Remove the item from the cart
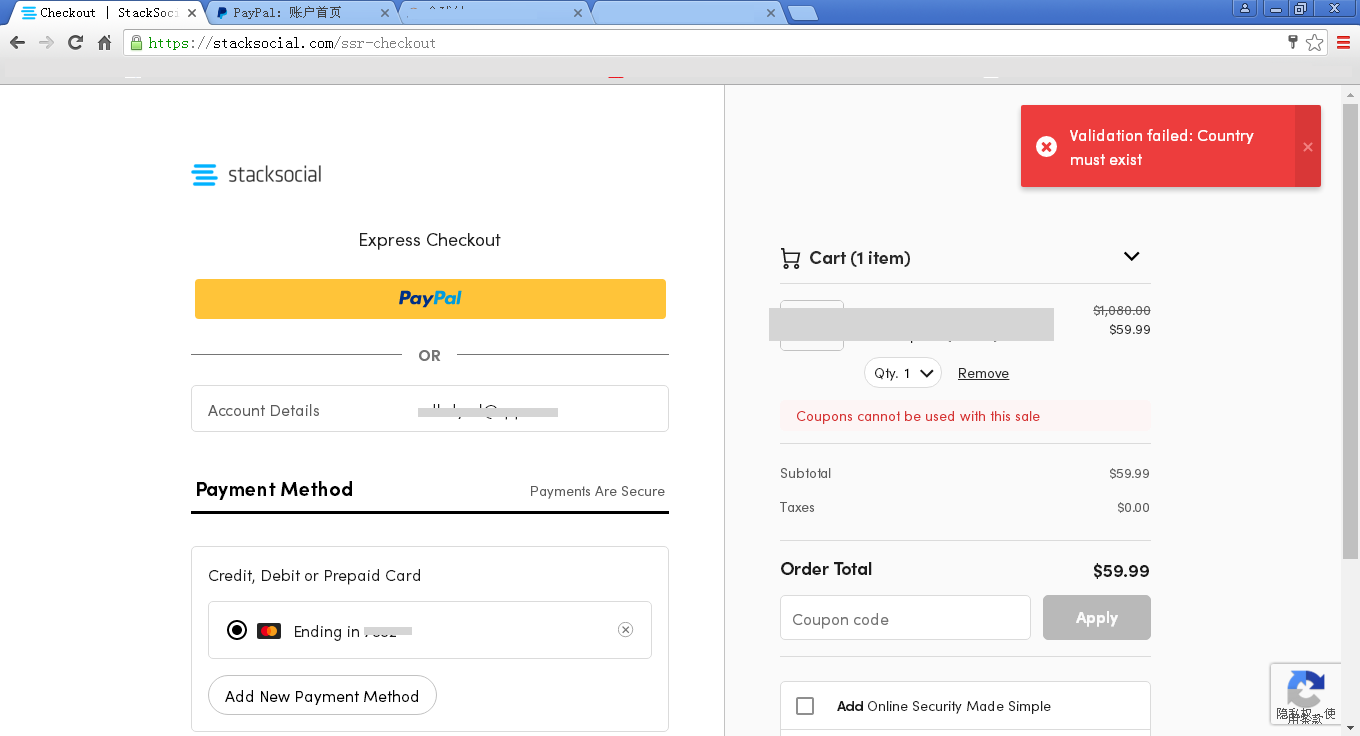The height and width of the screenshot is (736, 1360). tap(983, 373)
